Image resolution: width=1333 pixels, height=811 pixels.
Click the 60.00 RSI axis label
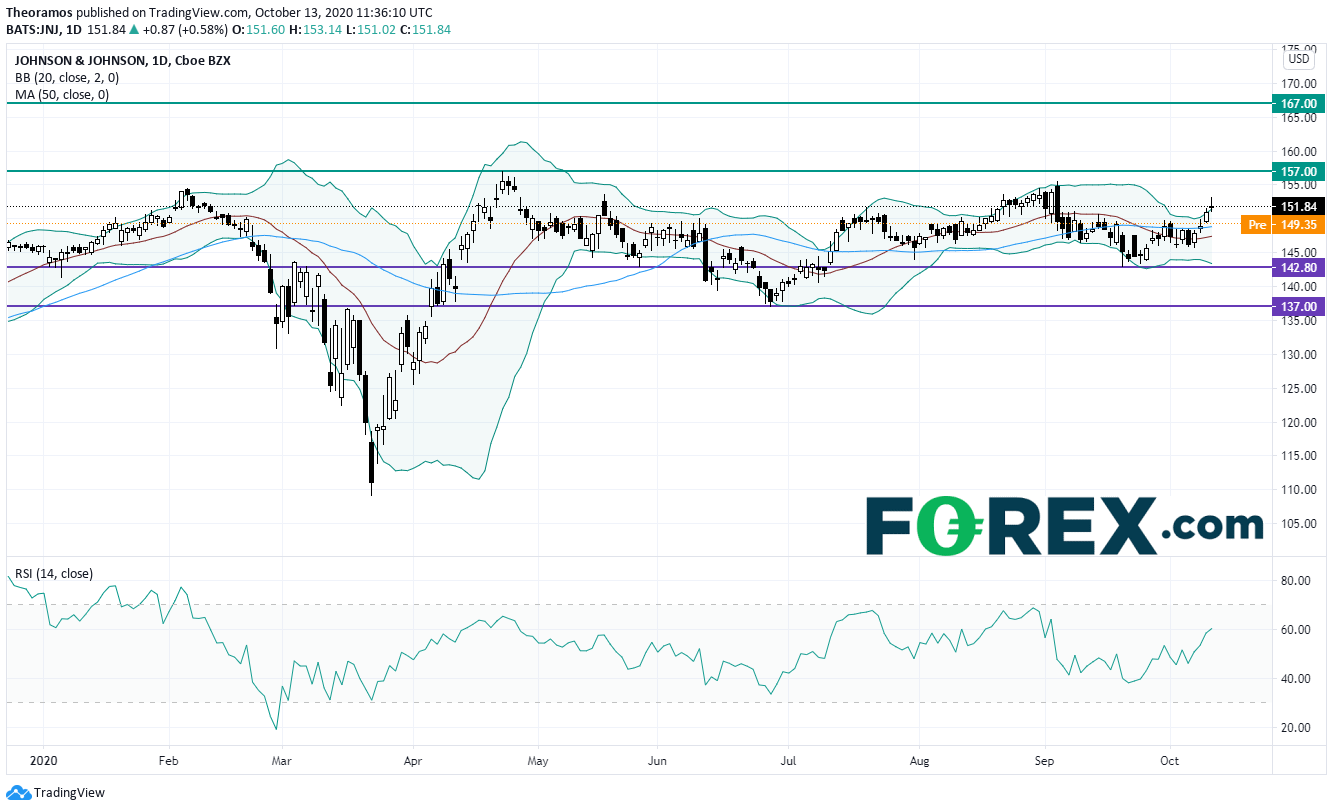point(1295,630)
